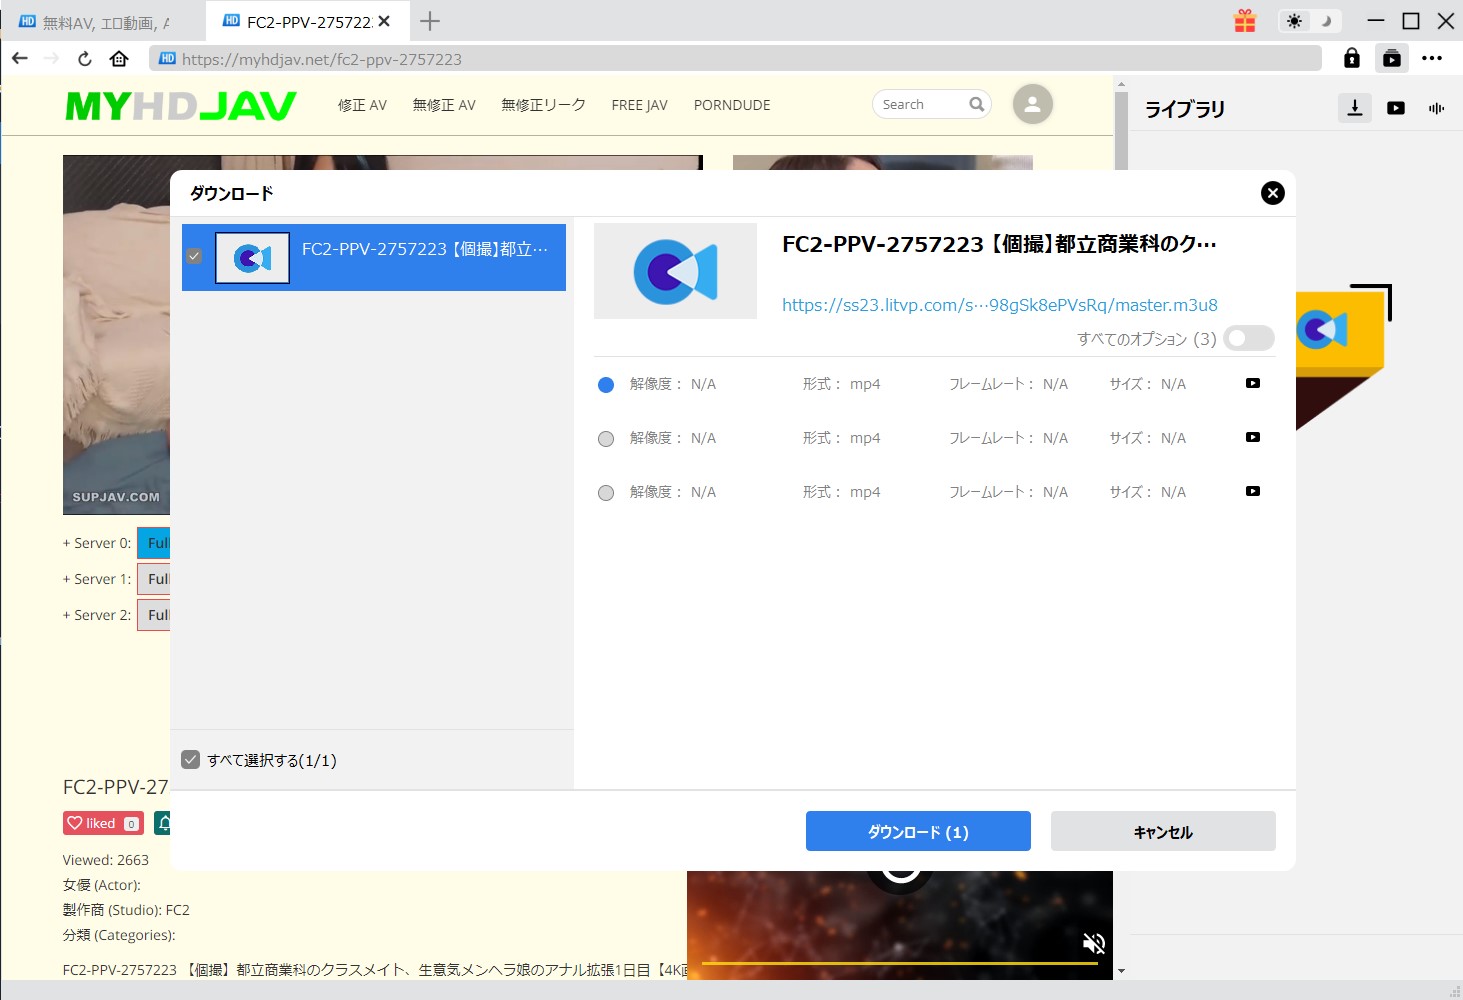
Task: Select the first resolution radio option
Action: (x=606, y=384)
